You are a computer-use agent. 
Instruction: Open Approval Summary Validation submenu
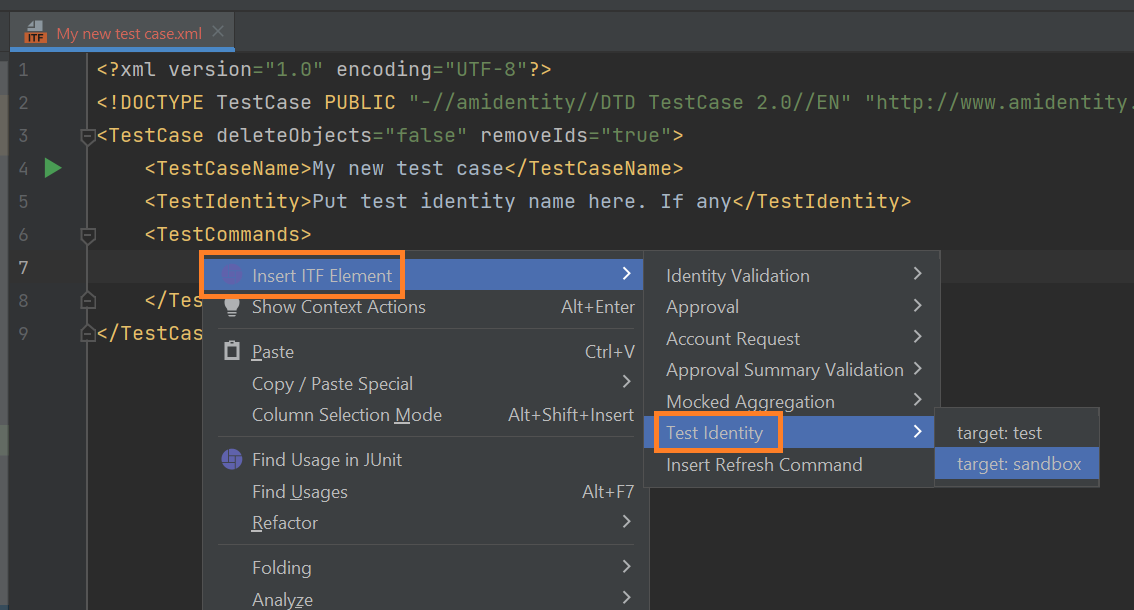click(792, 370)
